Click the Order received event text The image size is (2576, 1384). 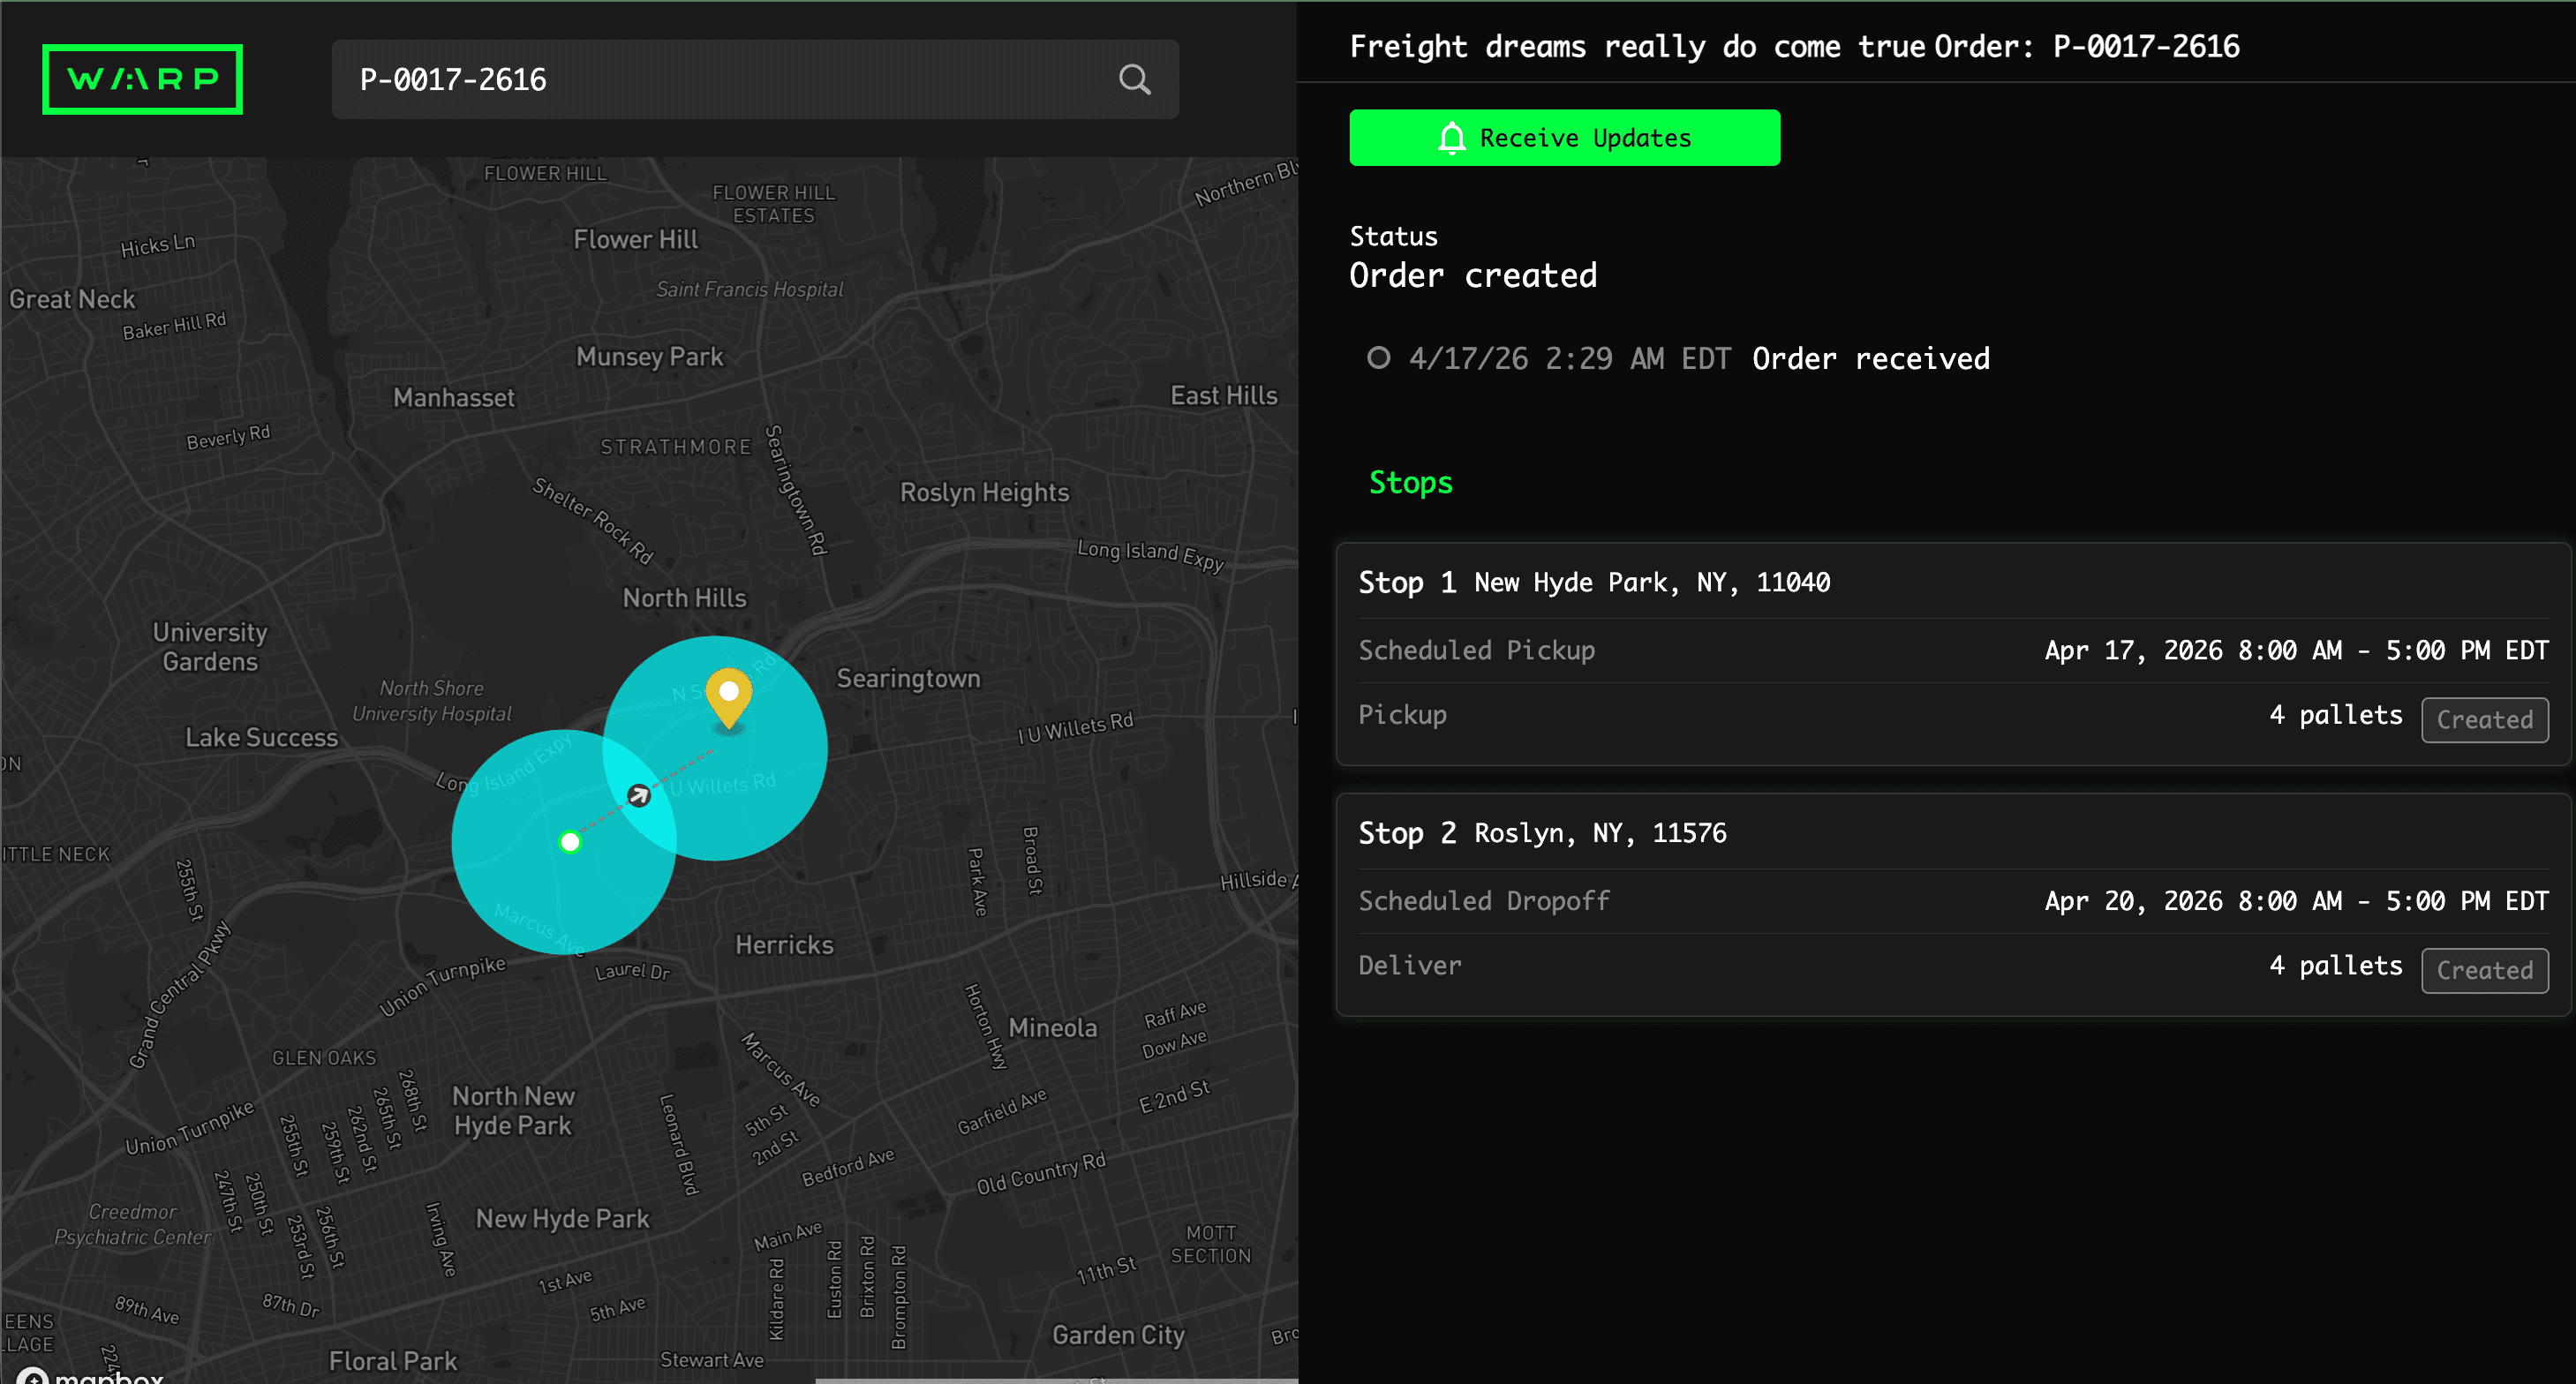1871,359
